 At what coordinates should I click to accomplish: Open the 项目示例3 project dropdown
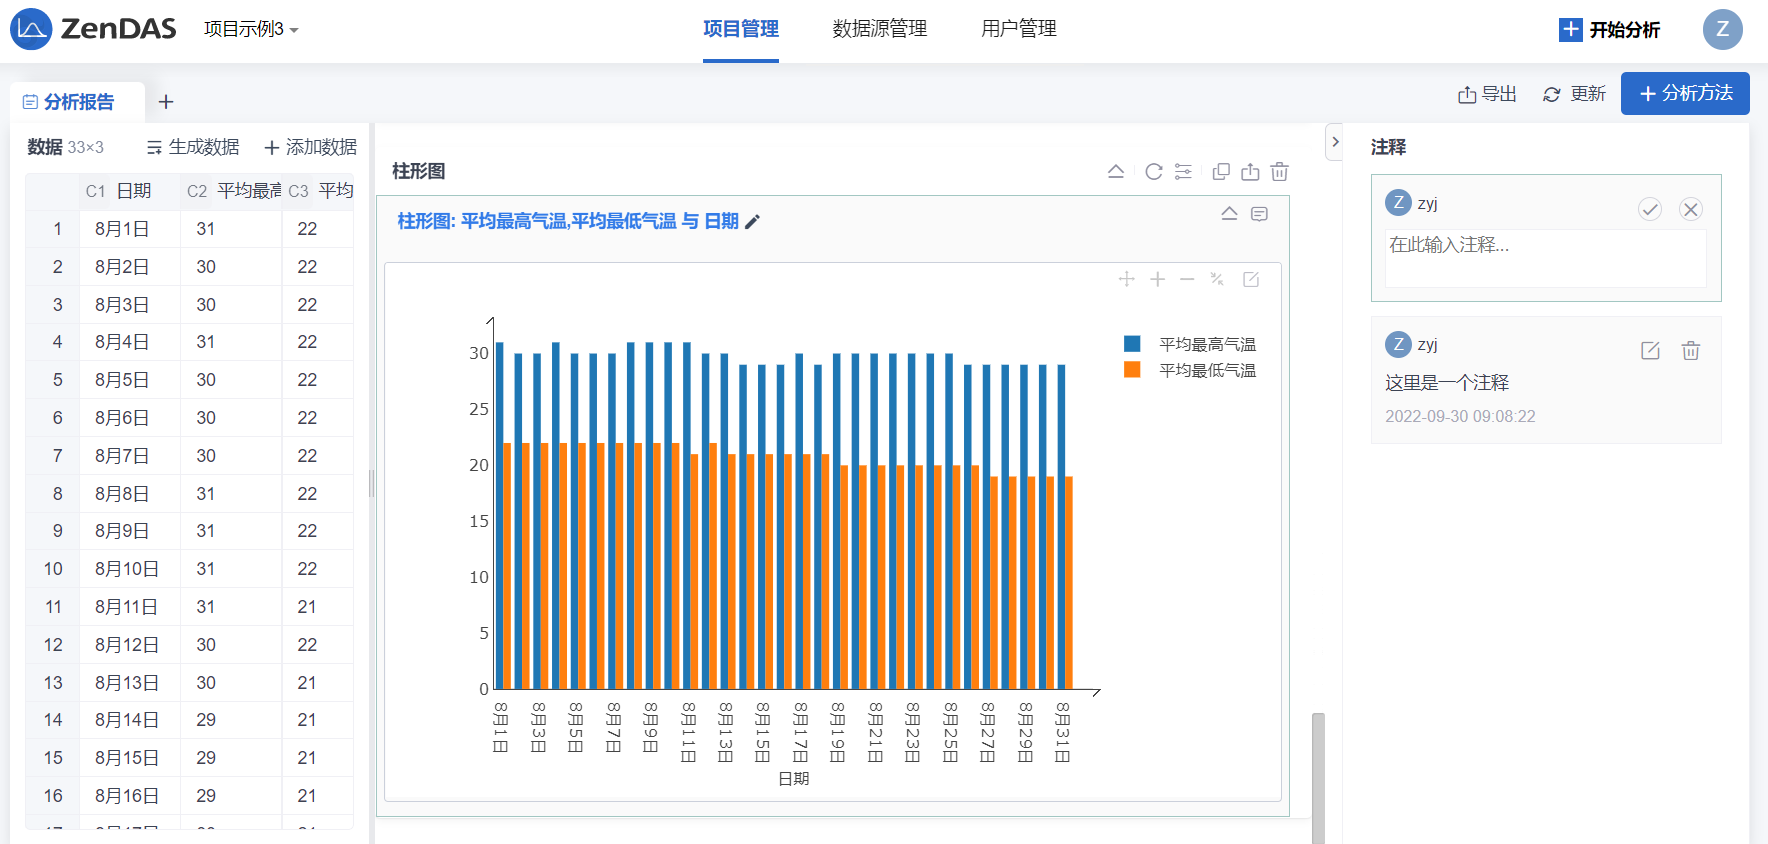[x=251, y=30]
